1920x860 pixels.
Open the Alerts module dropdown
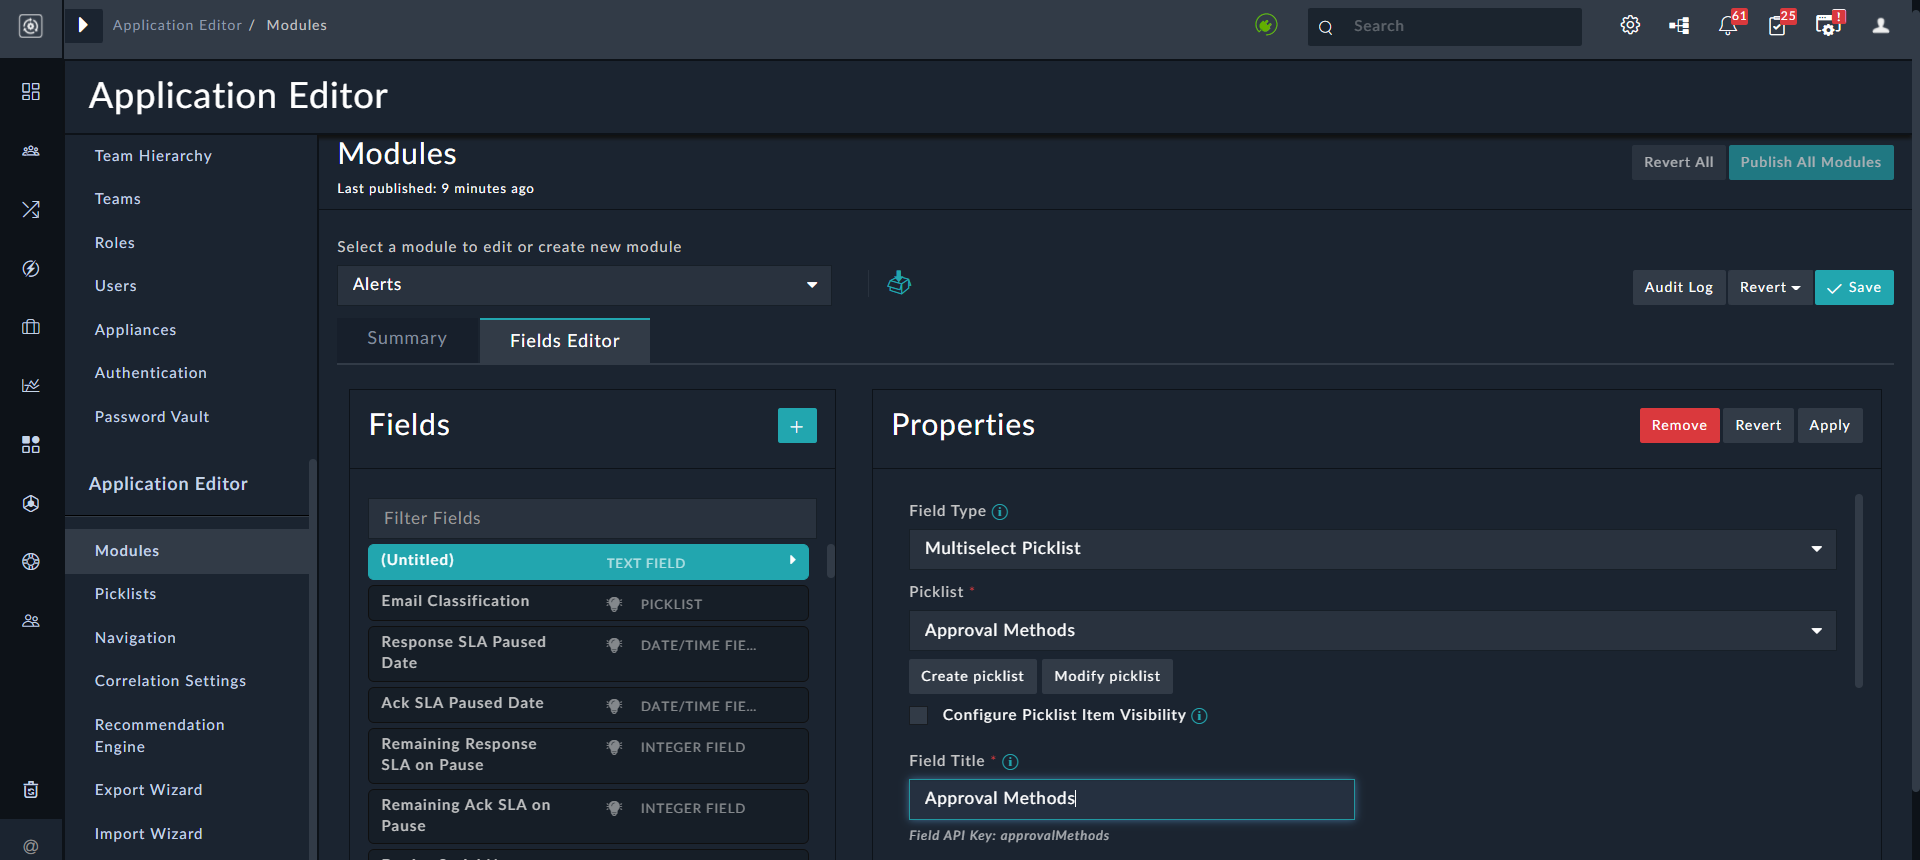click(x=584, y=285)
